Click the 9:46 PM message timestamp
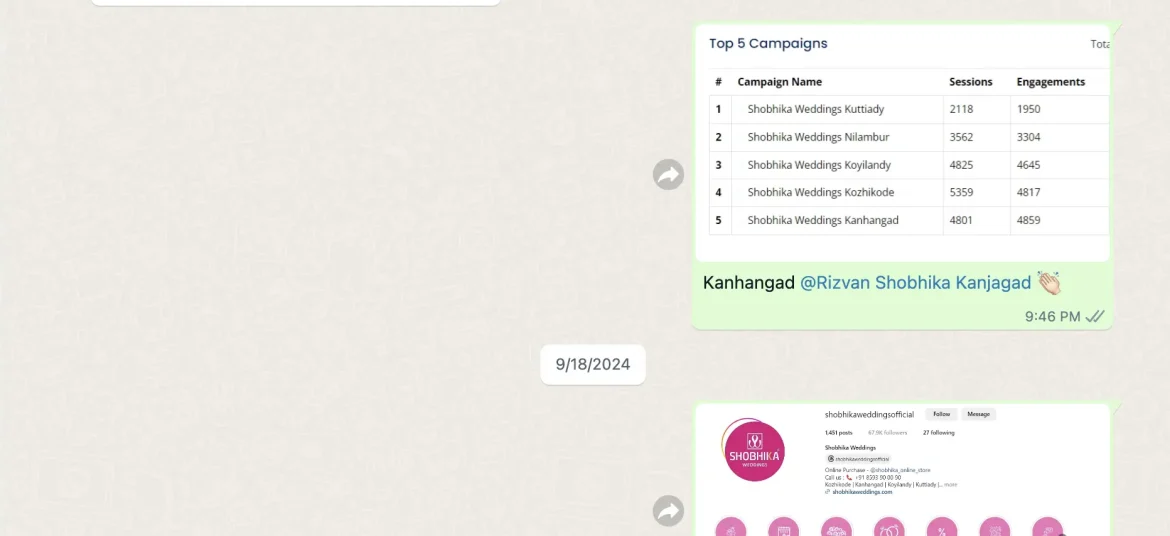The height and width of the screenshot is (536, 1170). (x=1052, y=317)
